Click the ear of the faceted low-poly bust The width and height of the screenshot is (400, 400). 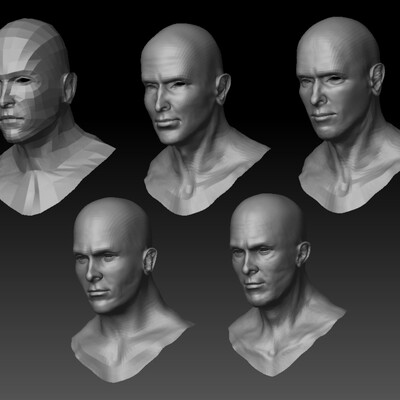tap(69, 88)
